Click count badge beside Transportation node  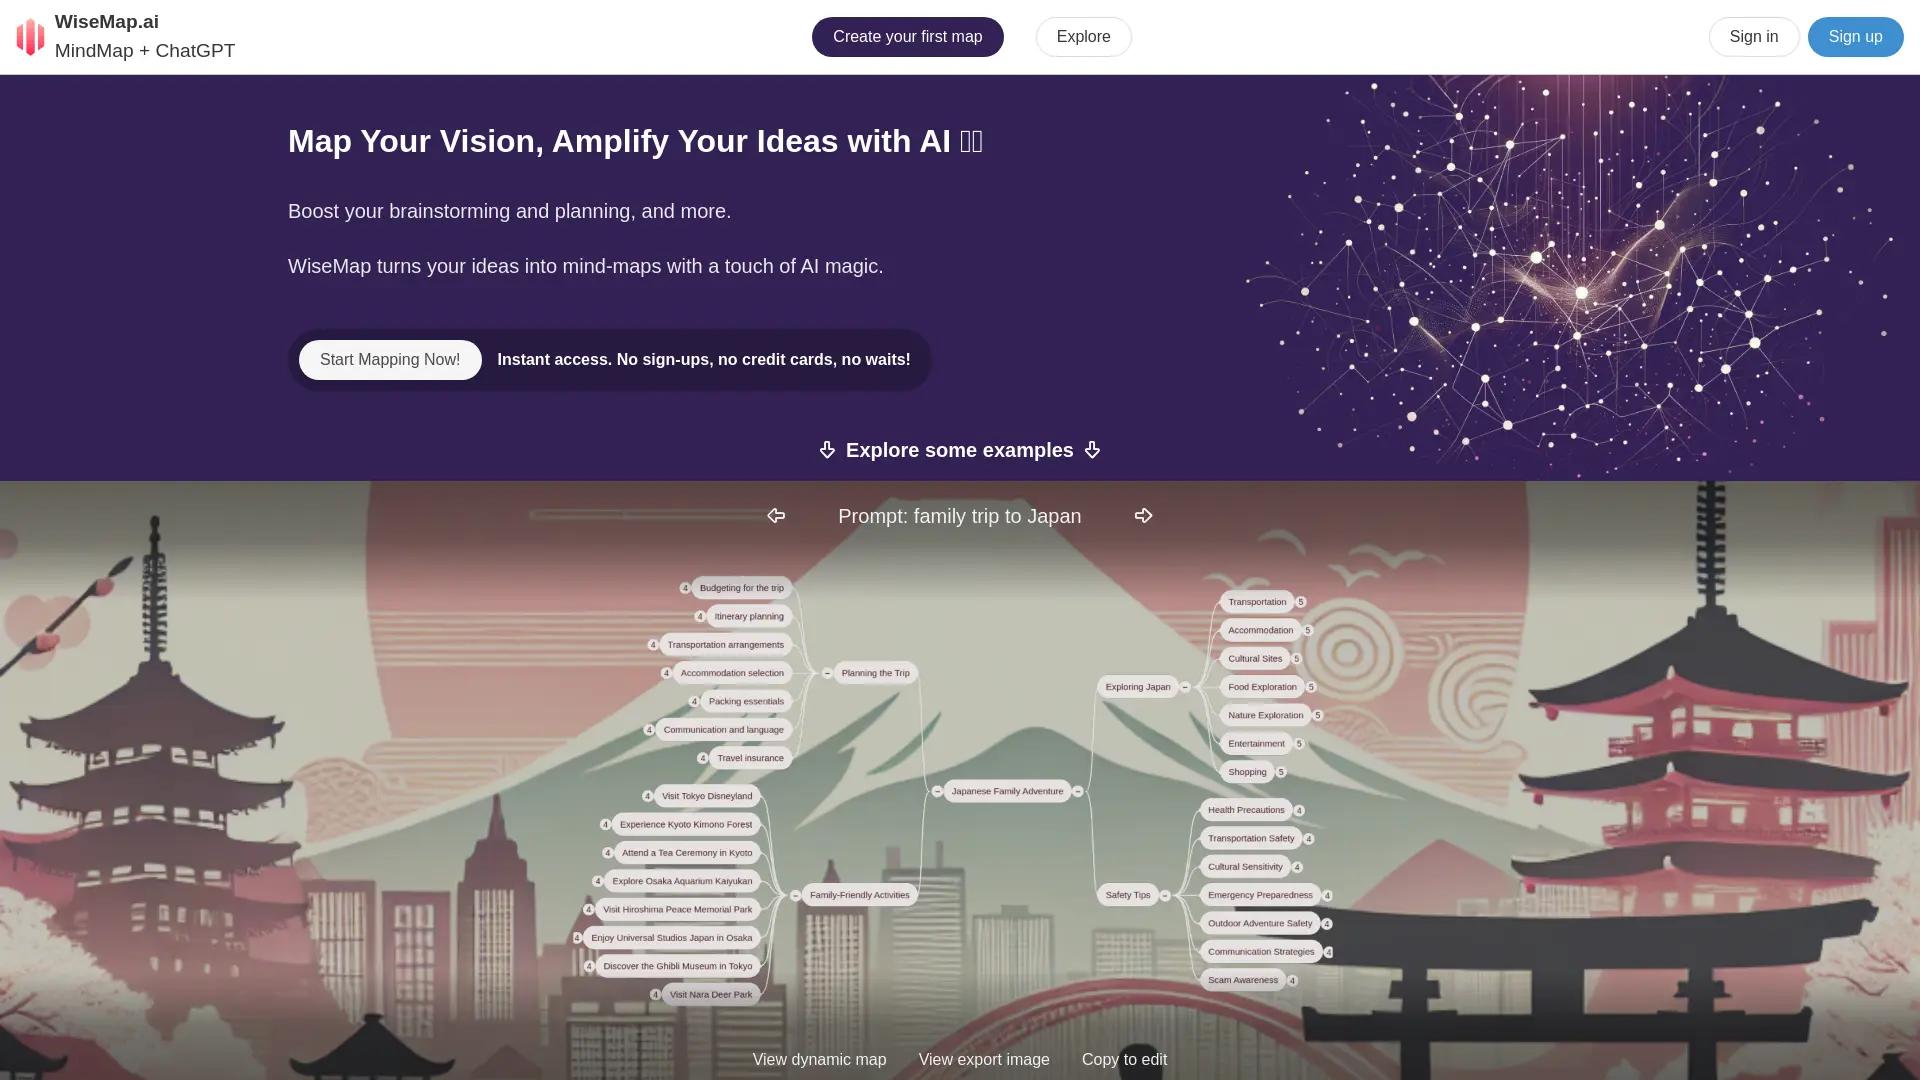coord(1301,602)
